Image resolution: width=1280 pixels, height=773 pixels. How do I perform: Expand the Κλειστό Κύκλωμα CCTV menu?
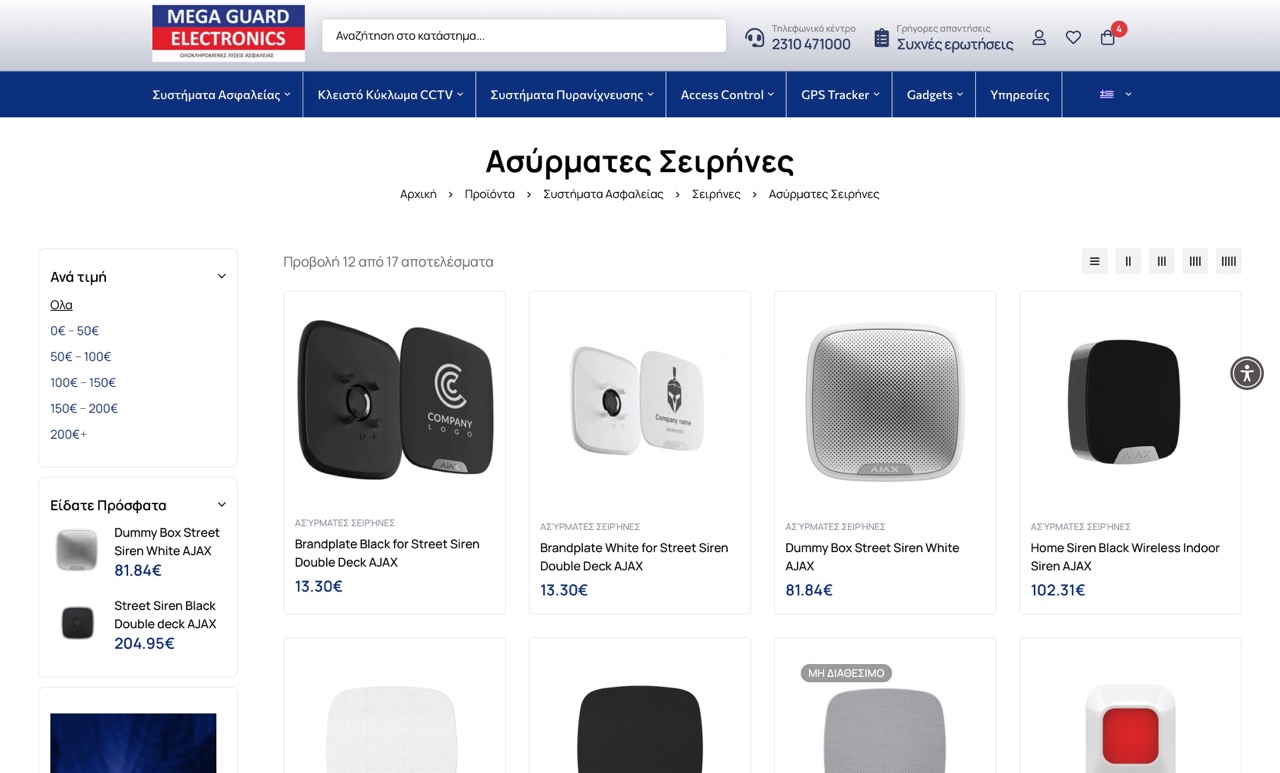pyautogui.click(x=390, y=94)
